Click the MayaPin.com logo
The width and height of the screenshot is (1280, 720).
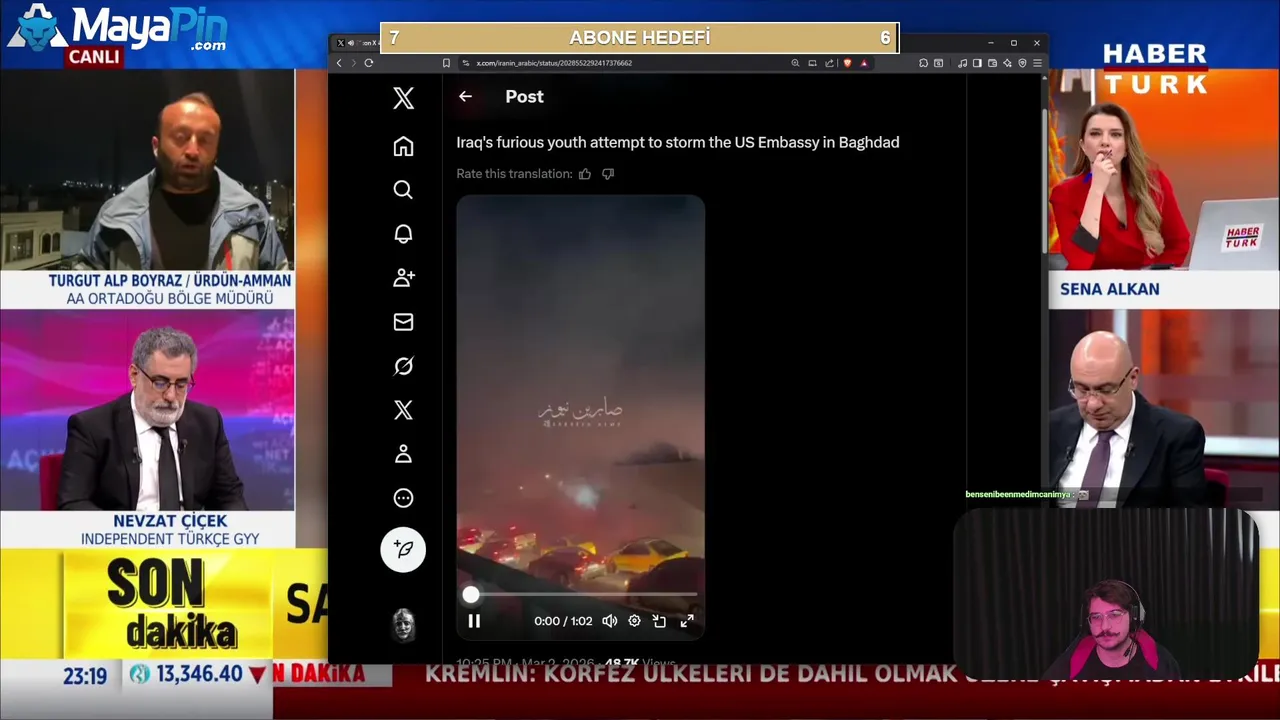point(118,30)
